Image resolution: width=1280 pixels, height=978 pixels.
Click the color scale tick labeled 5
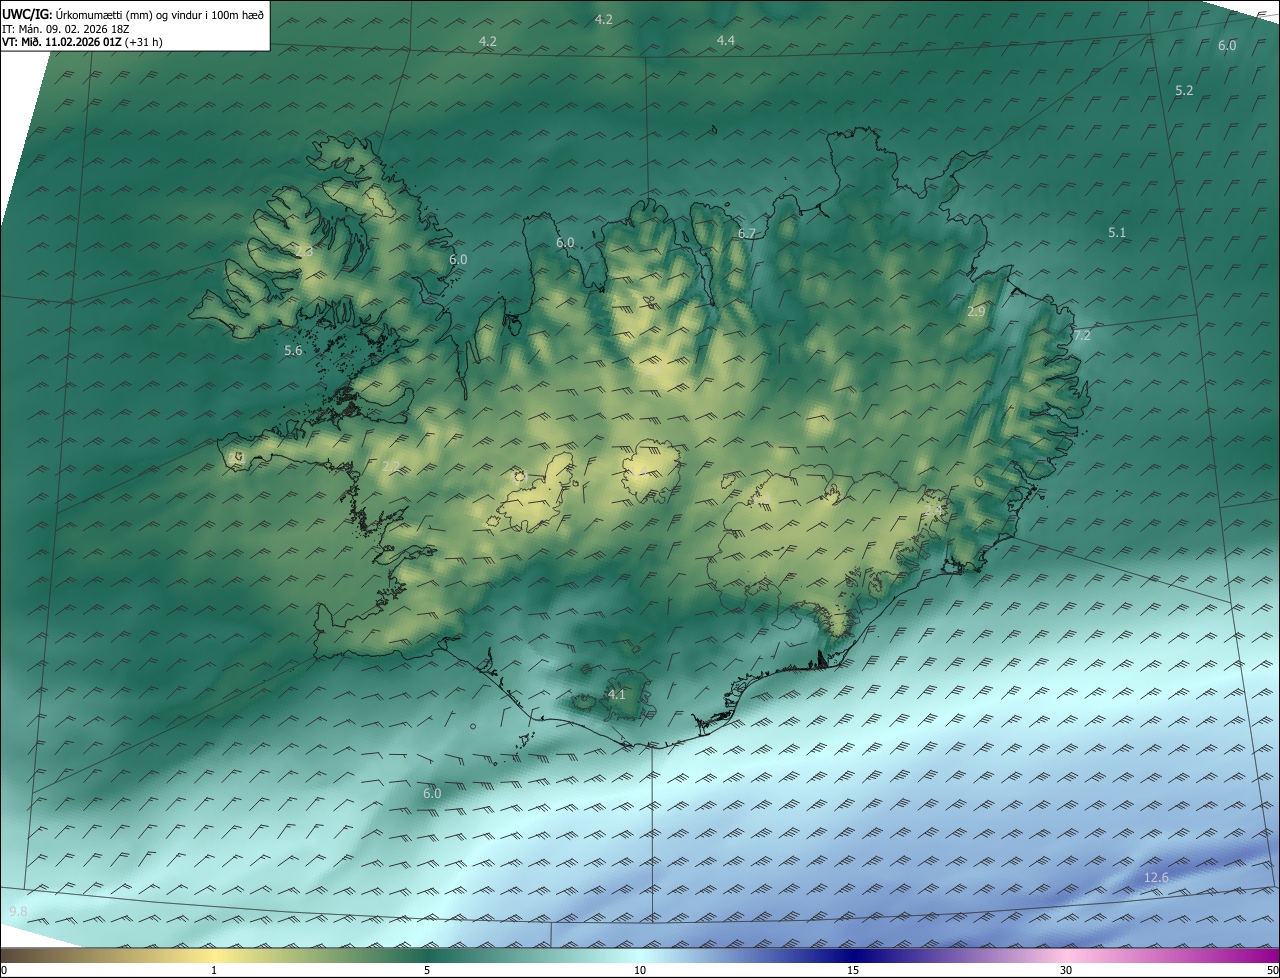427,970
